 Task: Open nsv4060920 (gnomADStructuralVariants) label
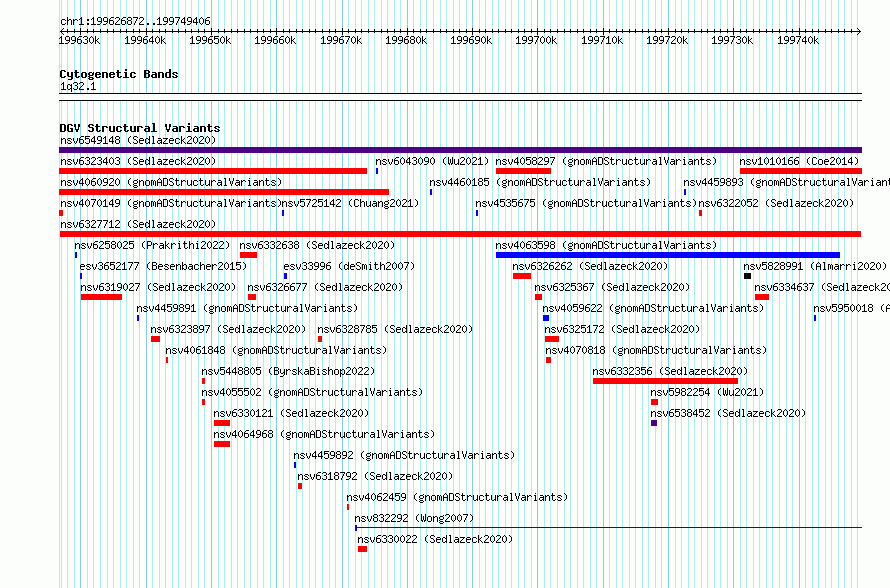(171, 182)
